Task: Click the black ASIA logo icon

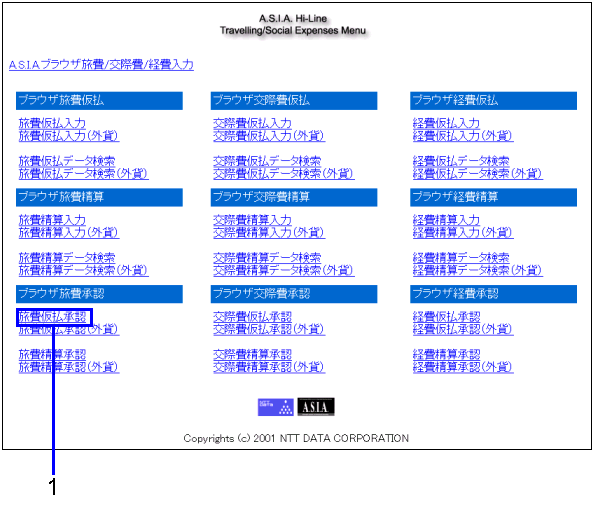Action: (x=316, y=407)
